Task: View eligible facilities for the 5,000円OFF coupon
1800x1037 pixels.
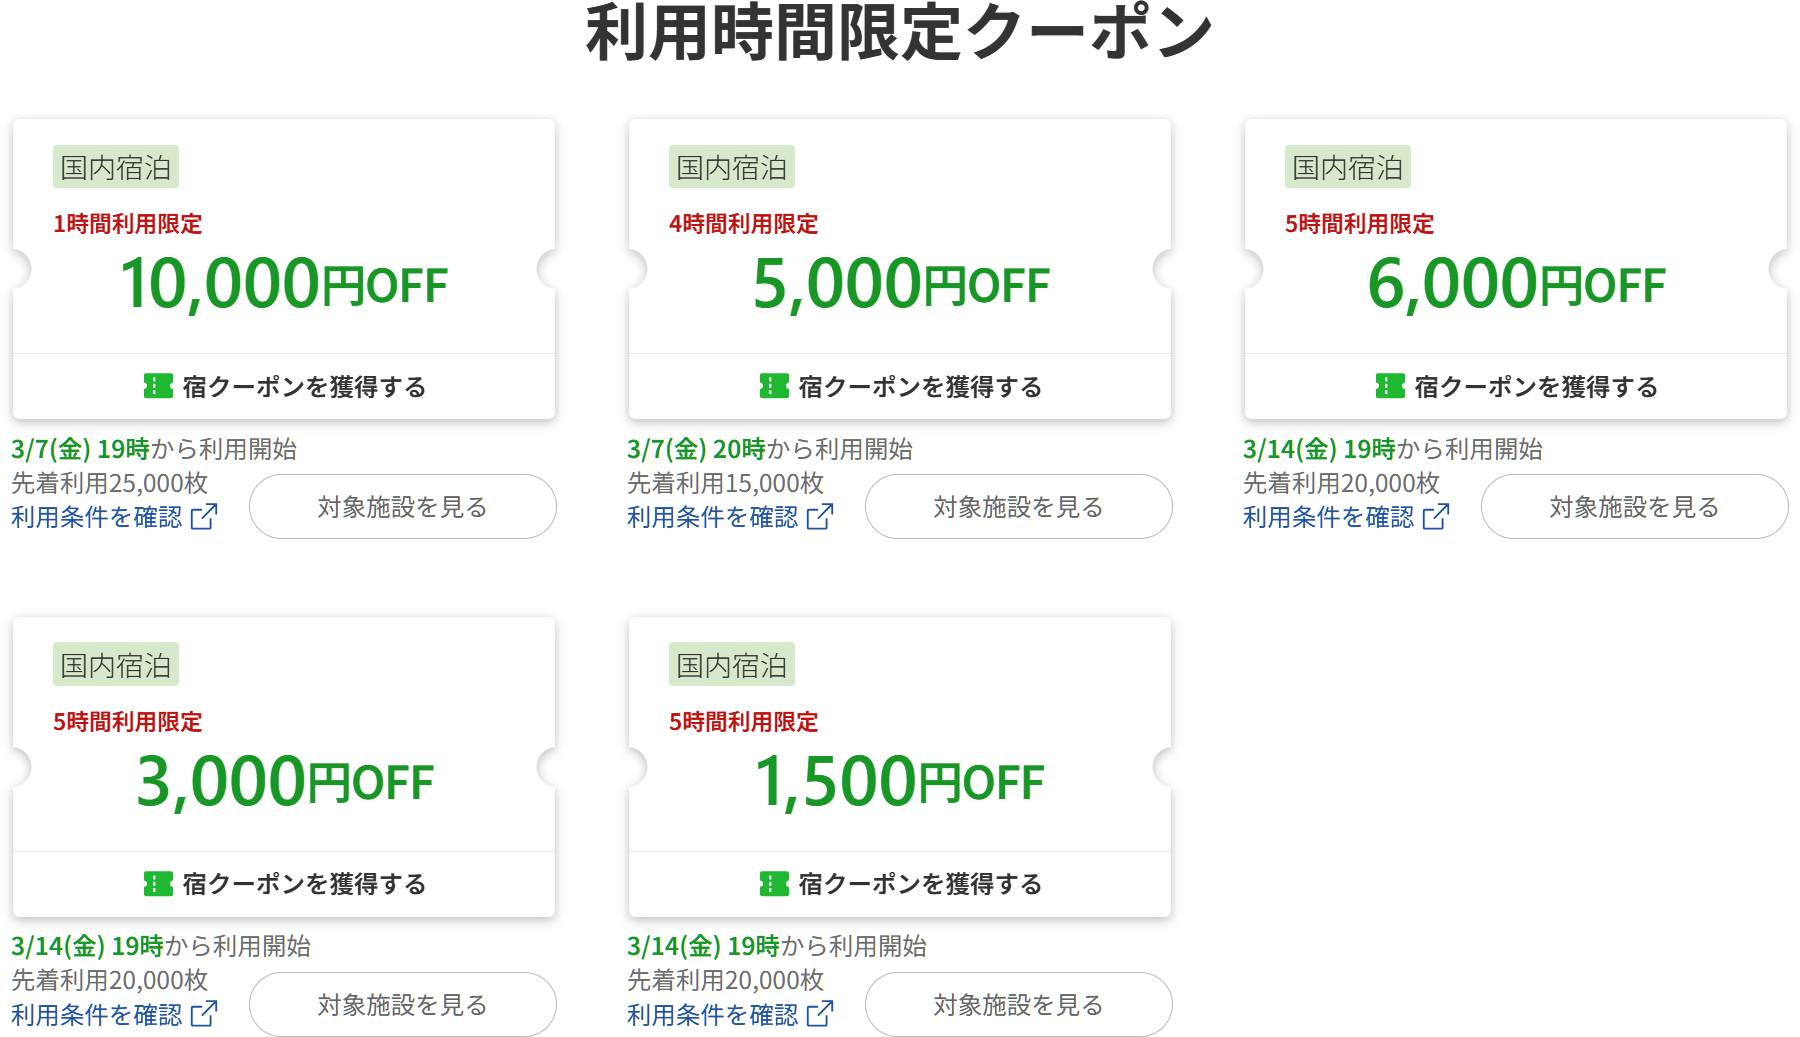Action: (x=1018, y=507)
